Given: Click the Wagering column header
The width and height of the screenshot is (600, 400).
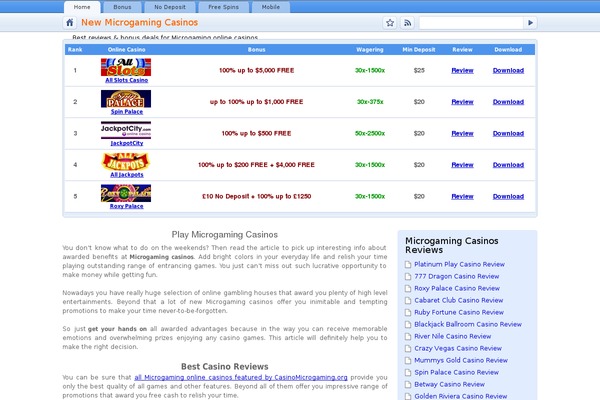Looking at the screenshot, I should coord(370,50).
